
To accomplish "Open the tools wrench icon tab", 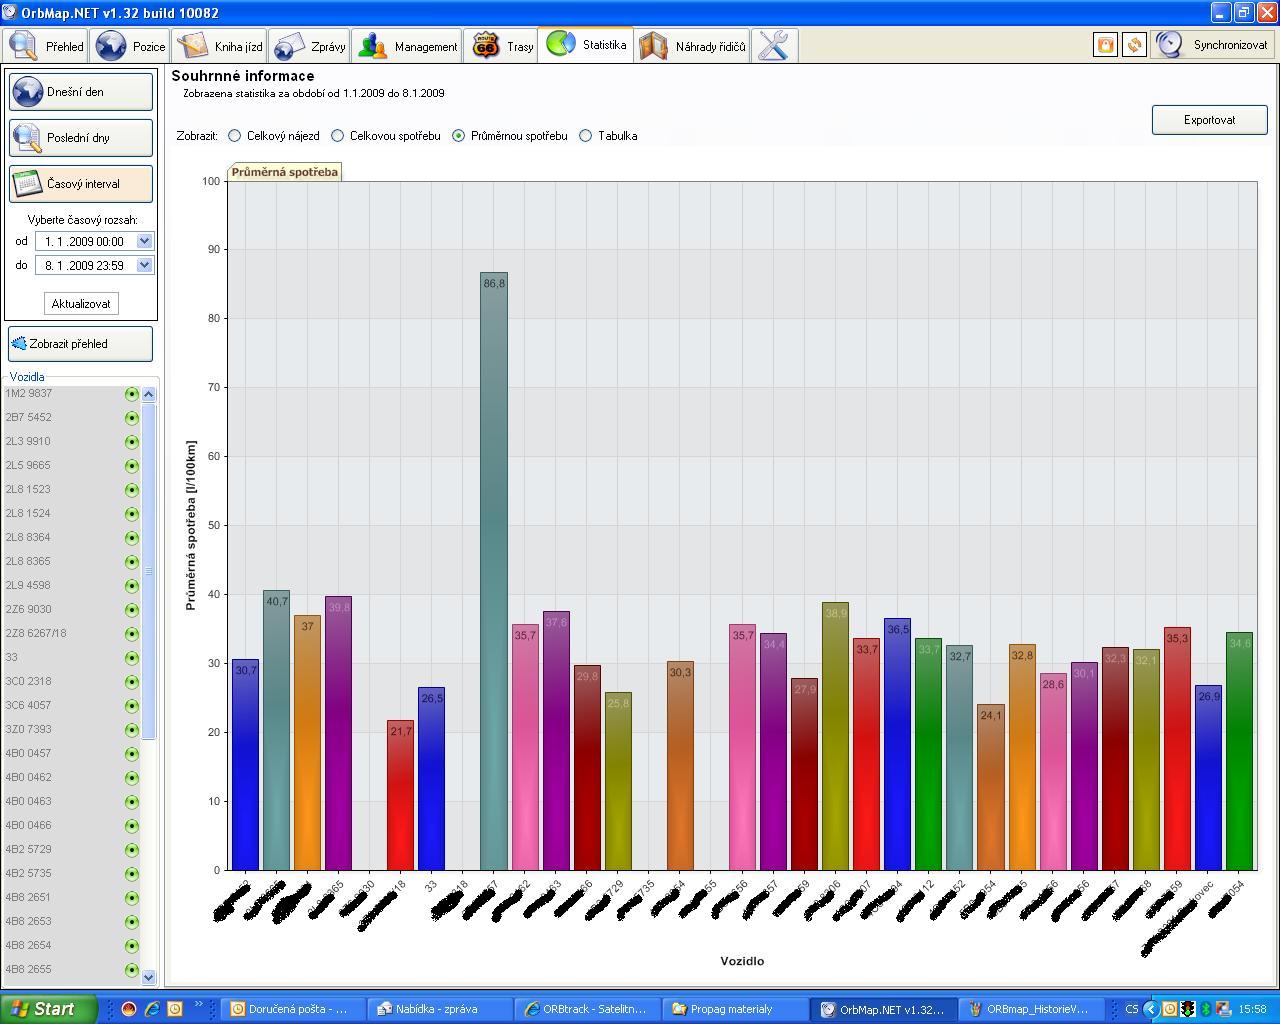I will coord(774,46).
